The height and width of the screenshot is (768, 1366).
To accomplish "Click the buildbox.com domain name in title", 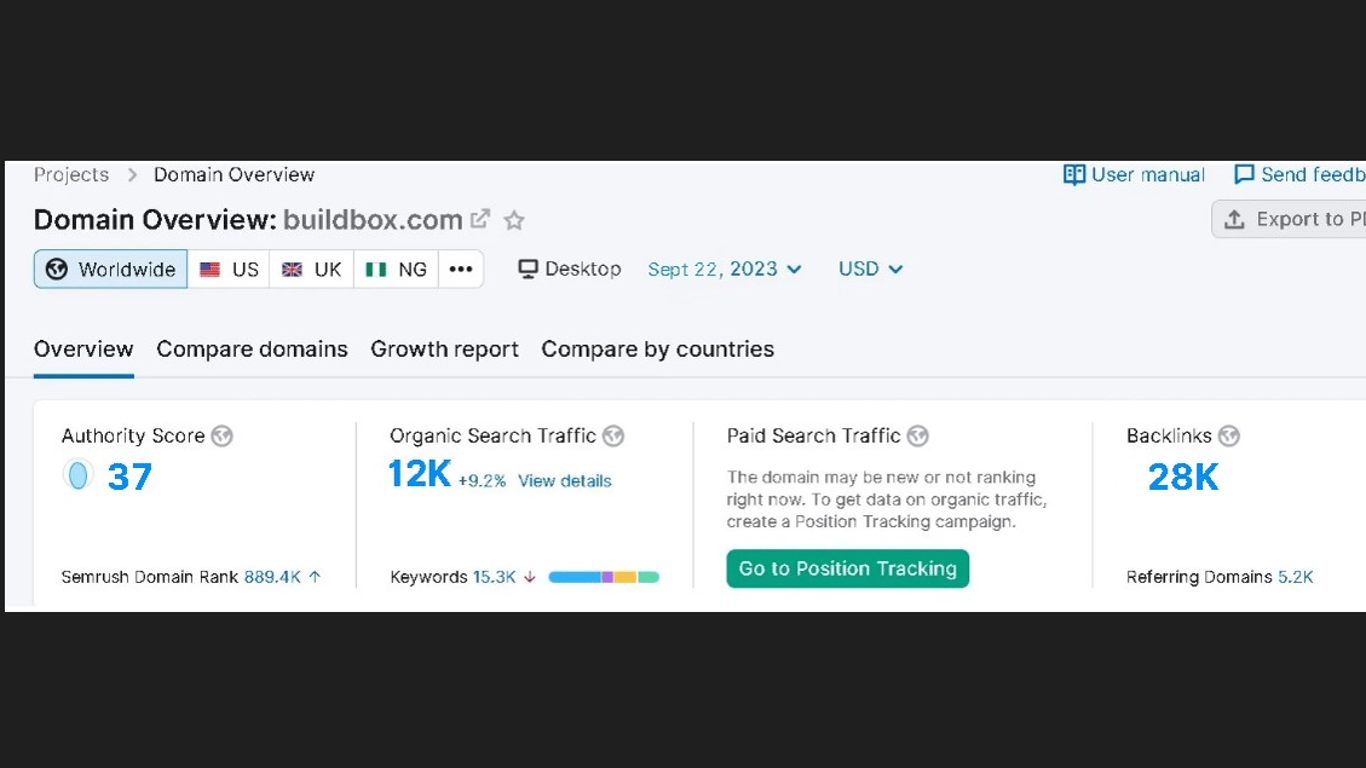I will tap(373, 219).
